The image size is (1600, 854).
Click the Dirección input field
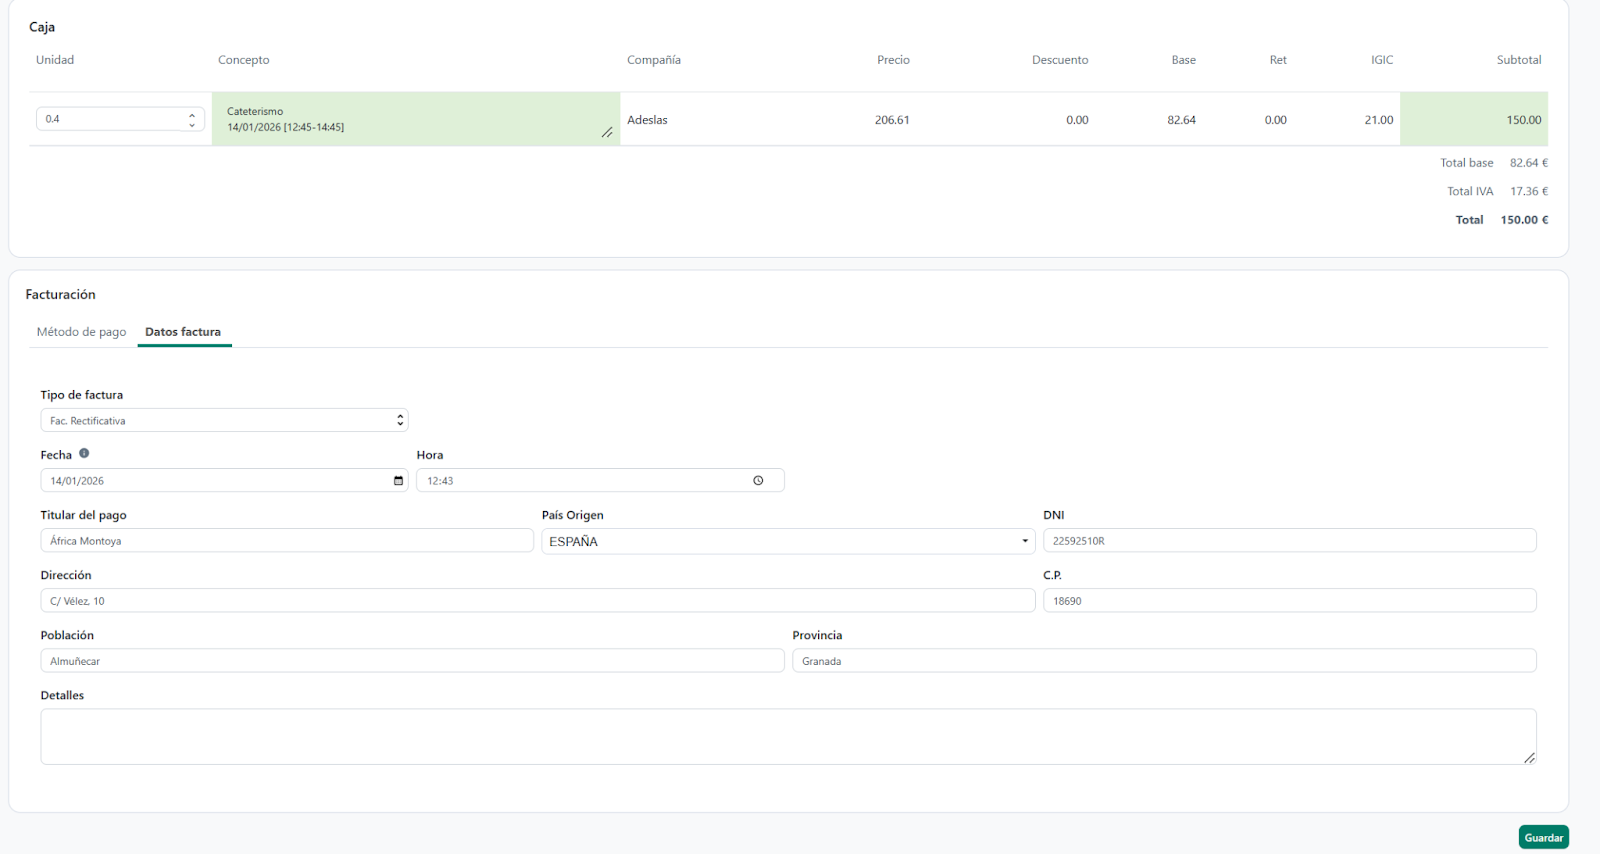[x=537, y=601]
